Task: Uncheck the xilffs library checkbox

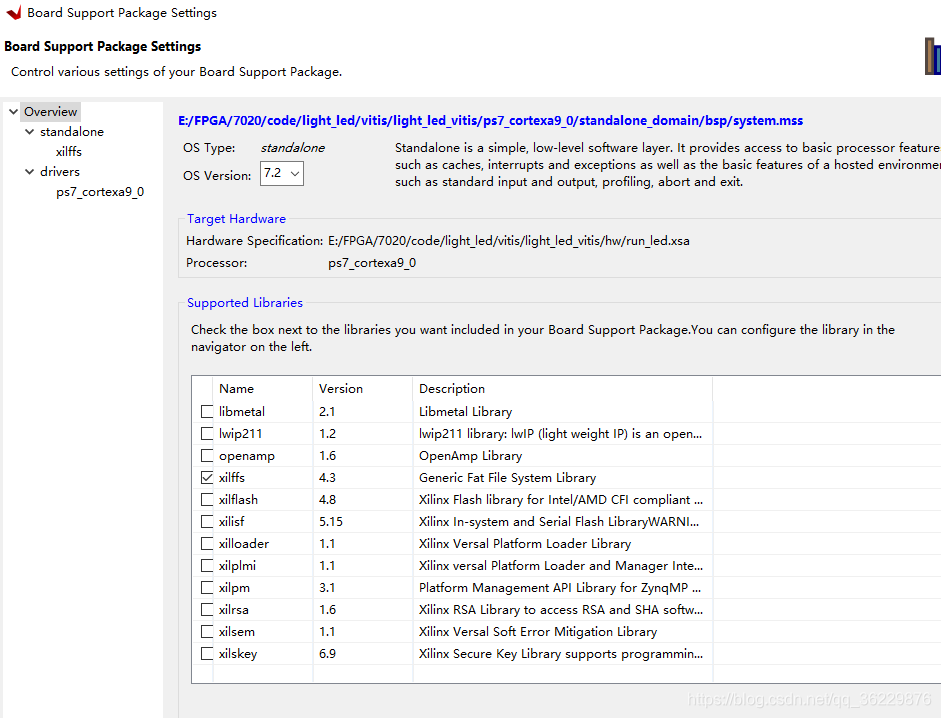Action: [207, 478]
